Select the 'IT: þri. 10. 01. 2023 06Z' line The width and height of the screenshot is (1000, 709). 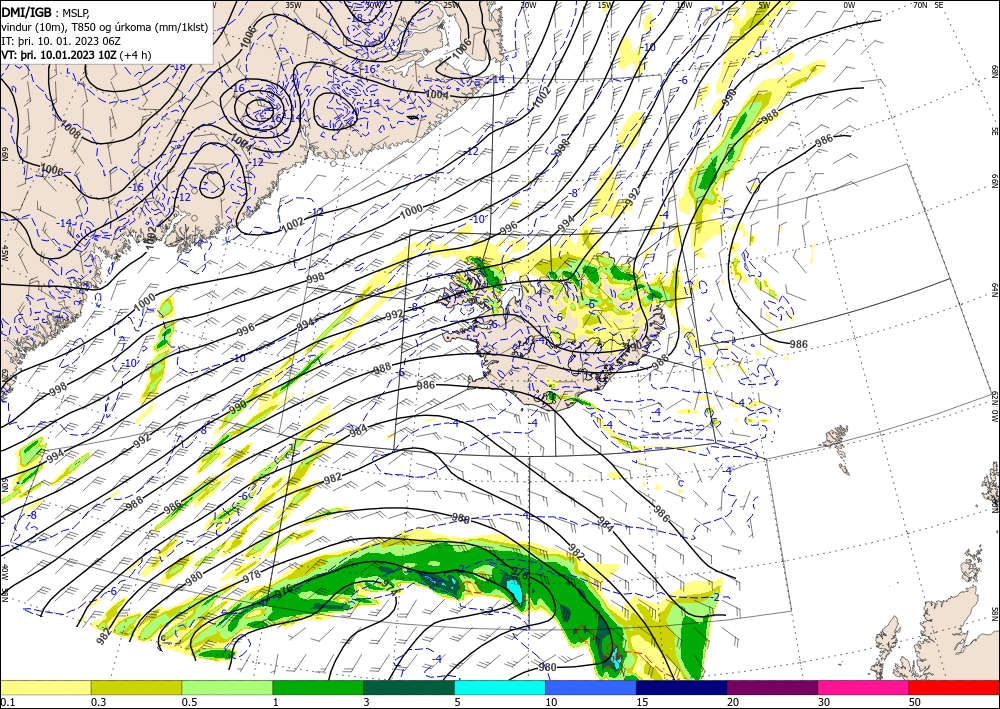pos(62,41)
